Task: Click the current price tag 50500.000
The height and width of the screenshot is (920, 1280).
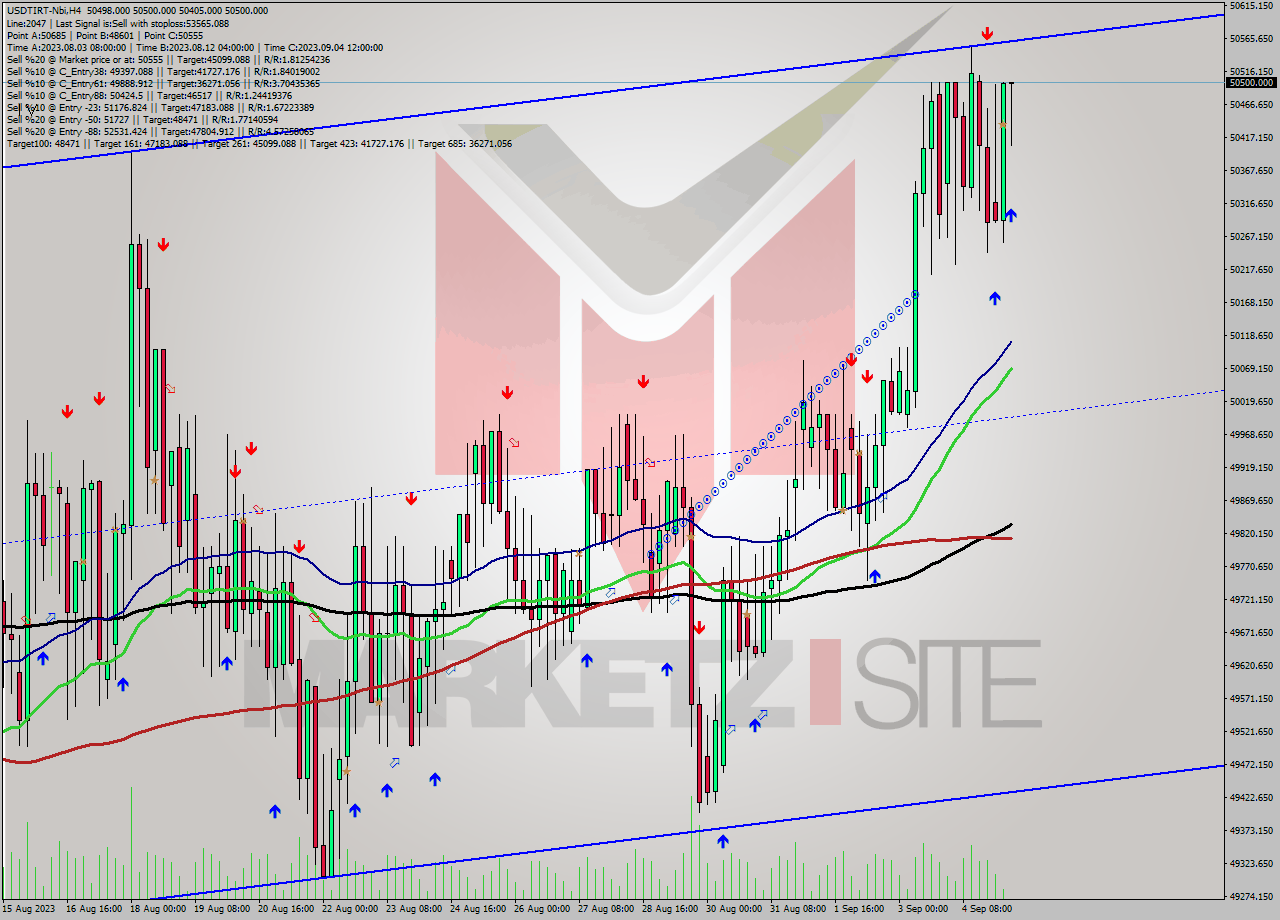Action: pyautogui.click(x=1251, y=82)
